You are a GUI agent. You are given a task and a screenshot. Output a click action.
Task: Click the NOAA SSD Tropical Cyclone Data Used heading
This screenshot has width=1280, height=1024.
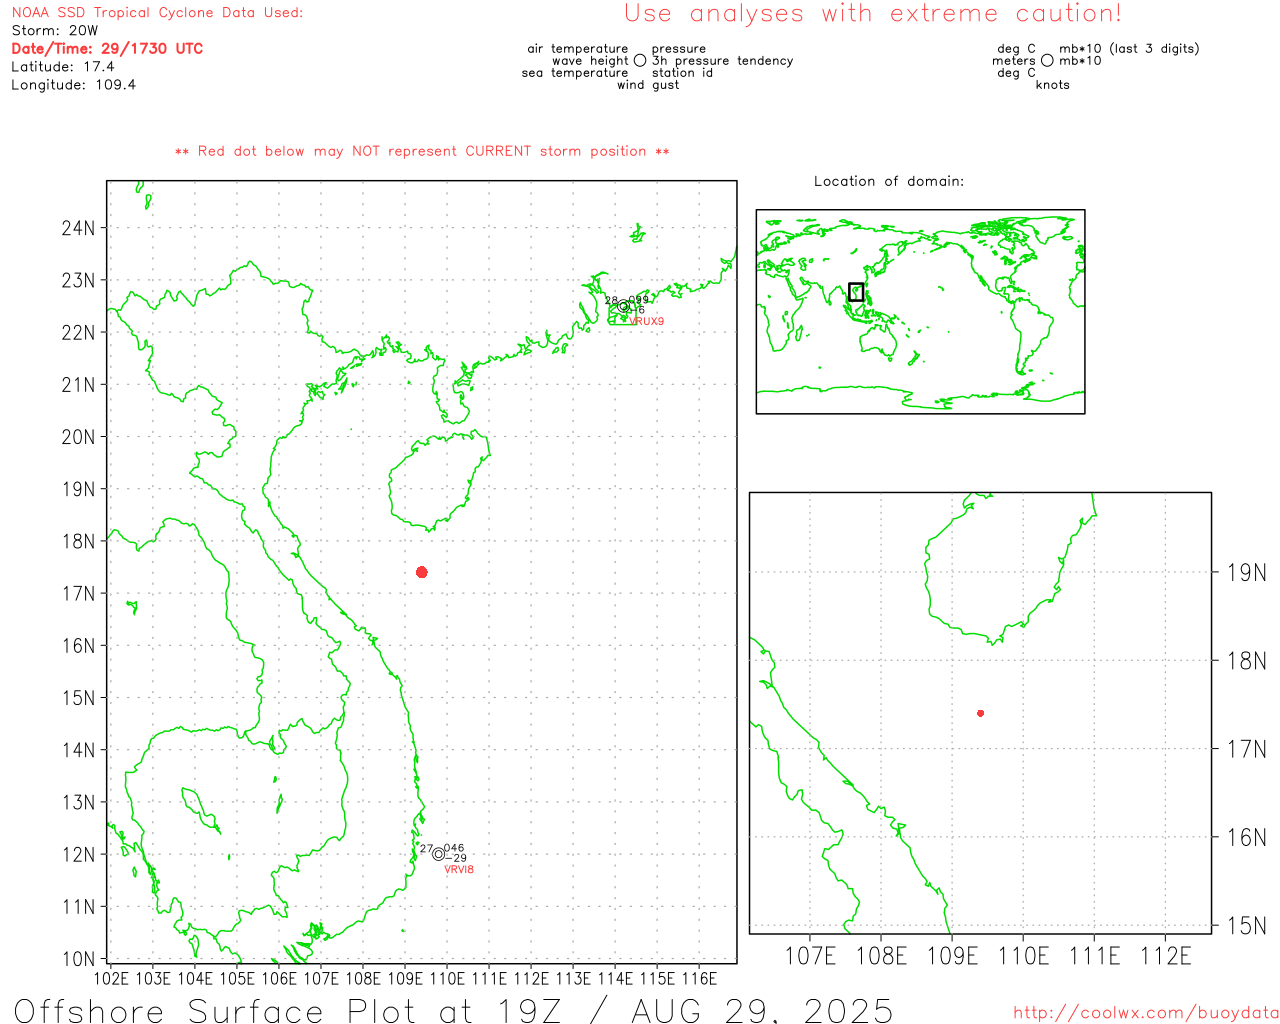click(x=157, y=13)
